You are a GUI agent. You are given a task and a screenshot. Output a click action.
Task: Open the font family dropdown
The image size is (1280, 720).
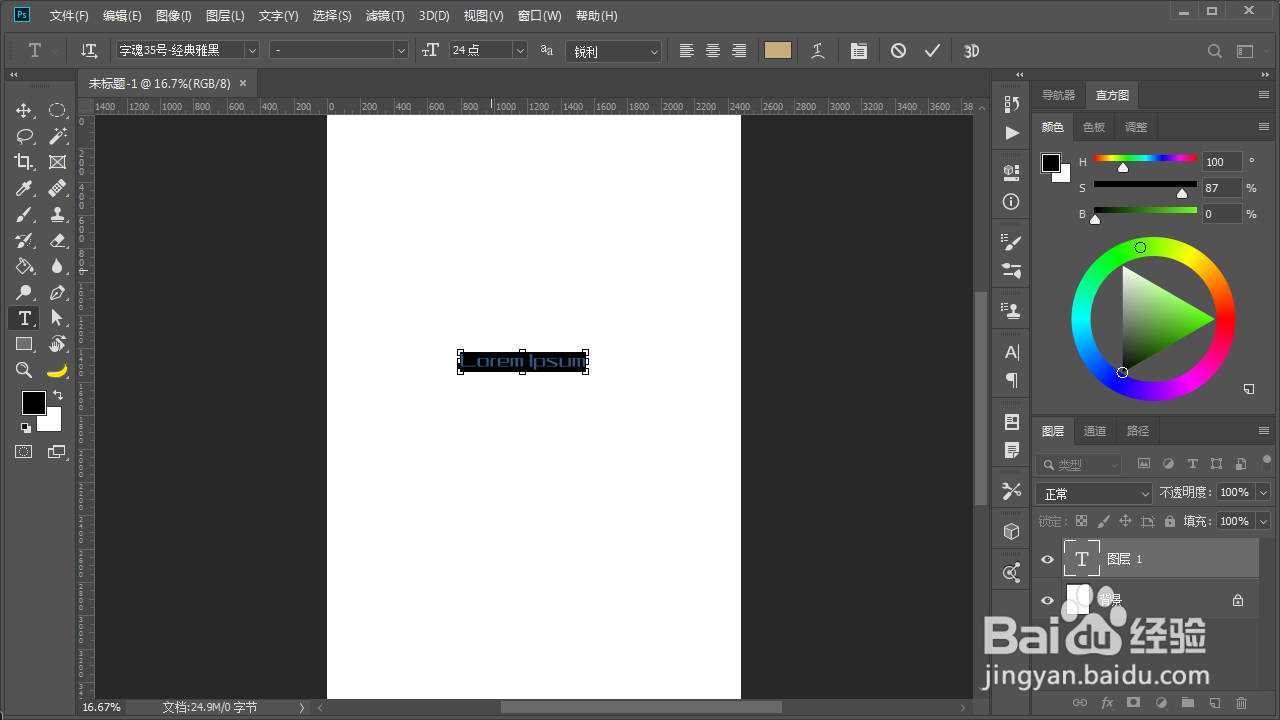tap(252, 50)
